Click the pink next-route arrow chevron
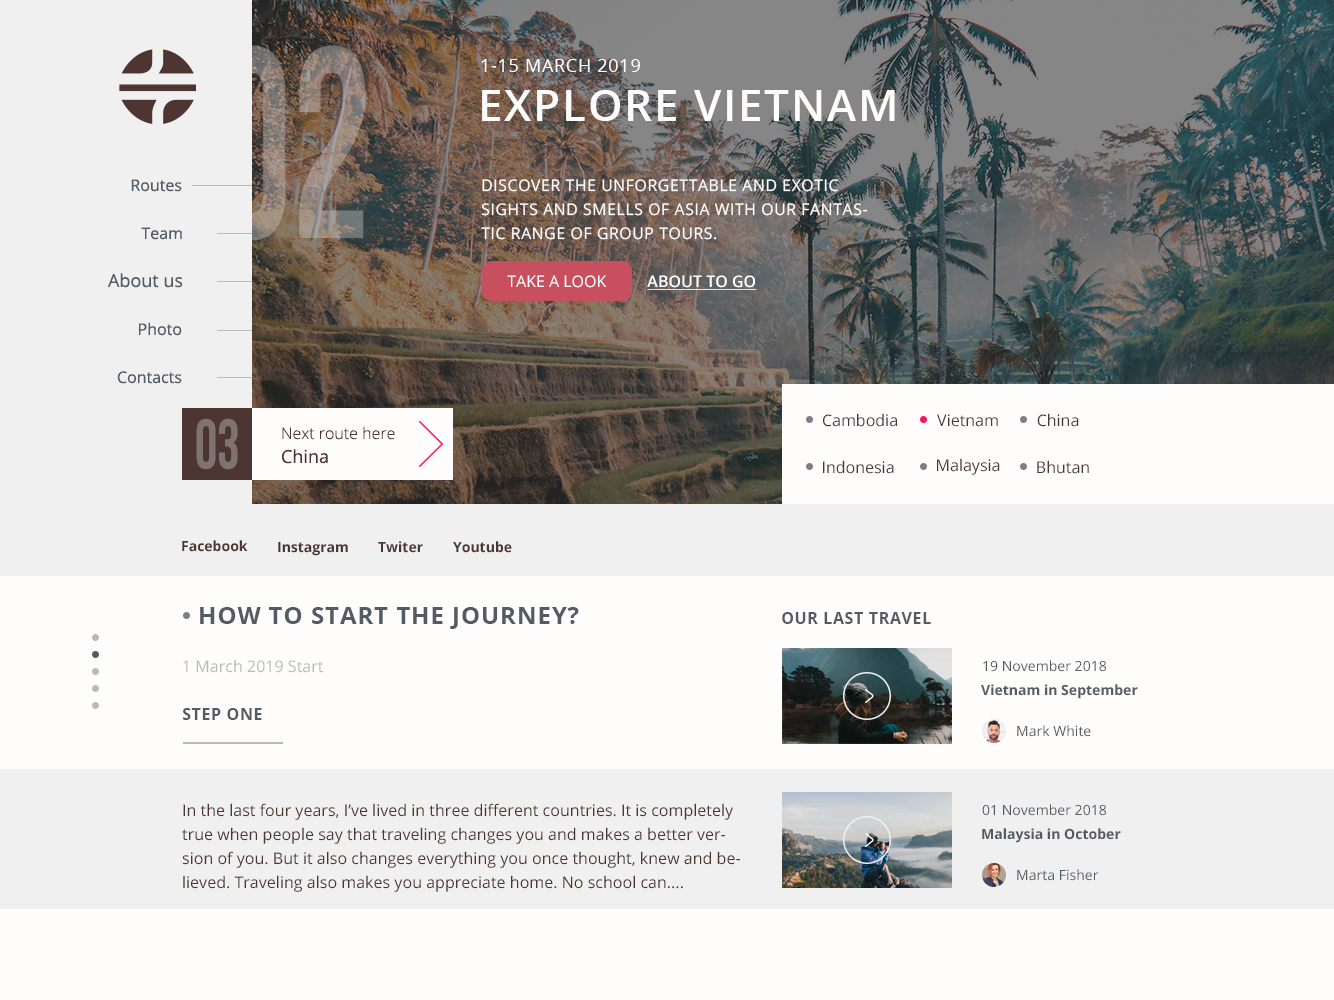Viewport: 1334px width, 1000px height. pyautogui.click(x=430, y=444)
